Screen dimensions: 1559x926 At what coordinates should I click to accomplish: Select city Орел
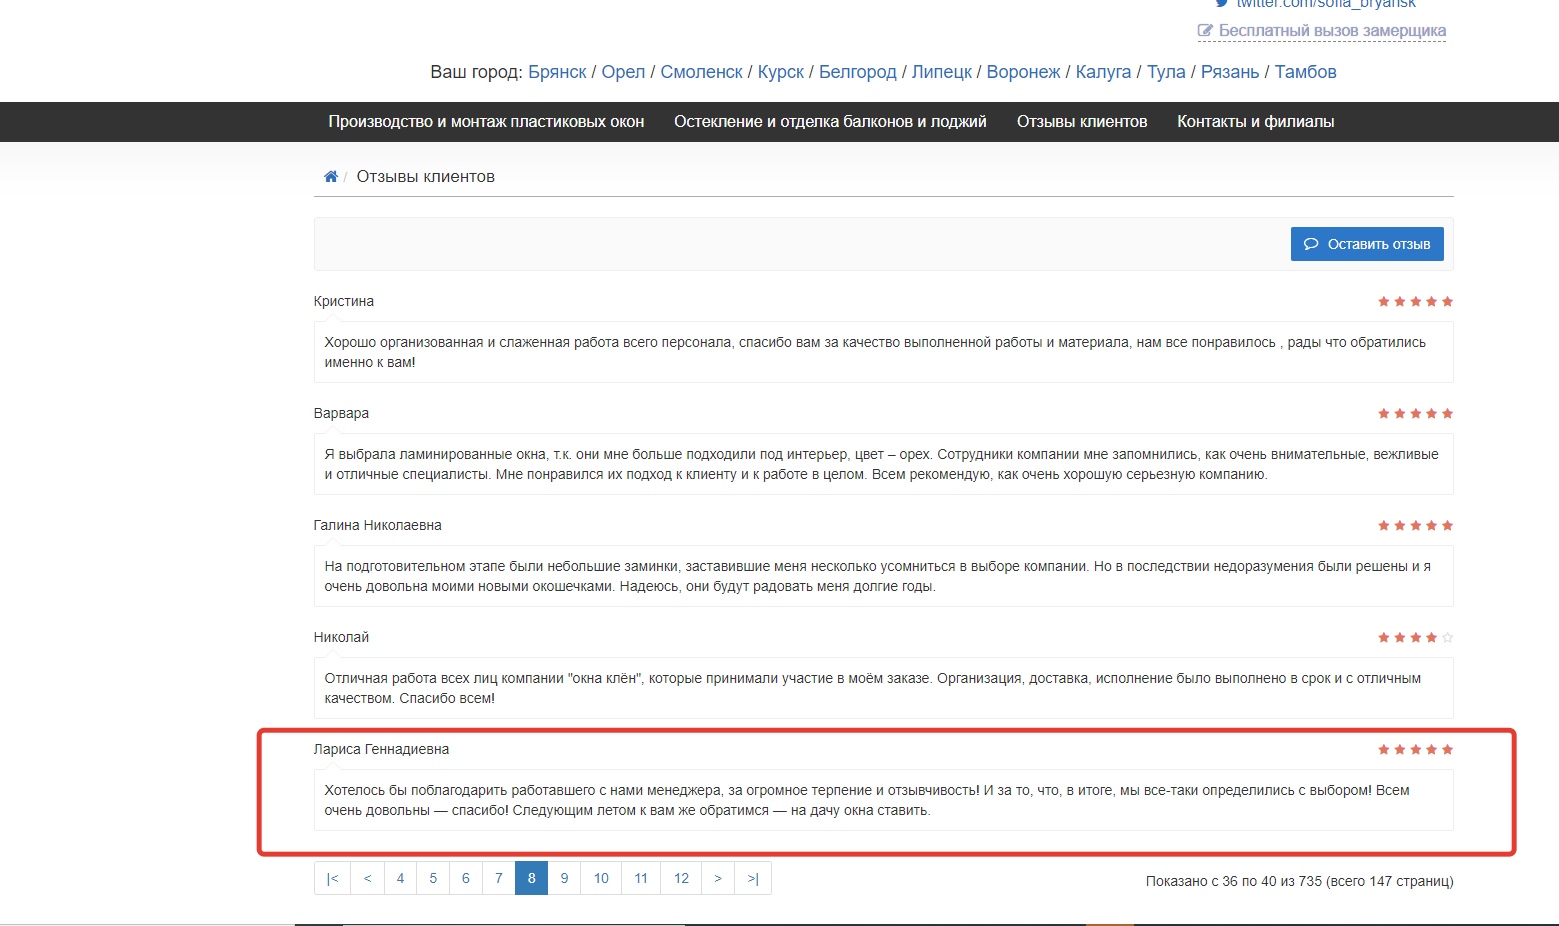[623, 72]
